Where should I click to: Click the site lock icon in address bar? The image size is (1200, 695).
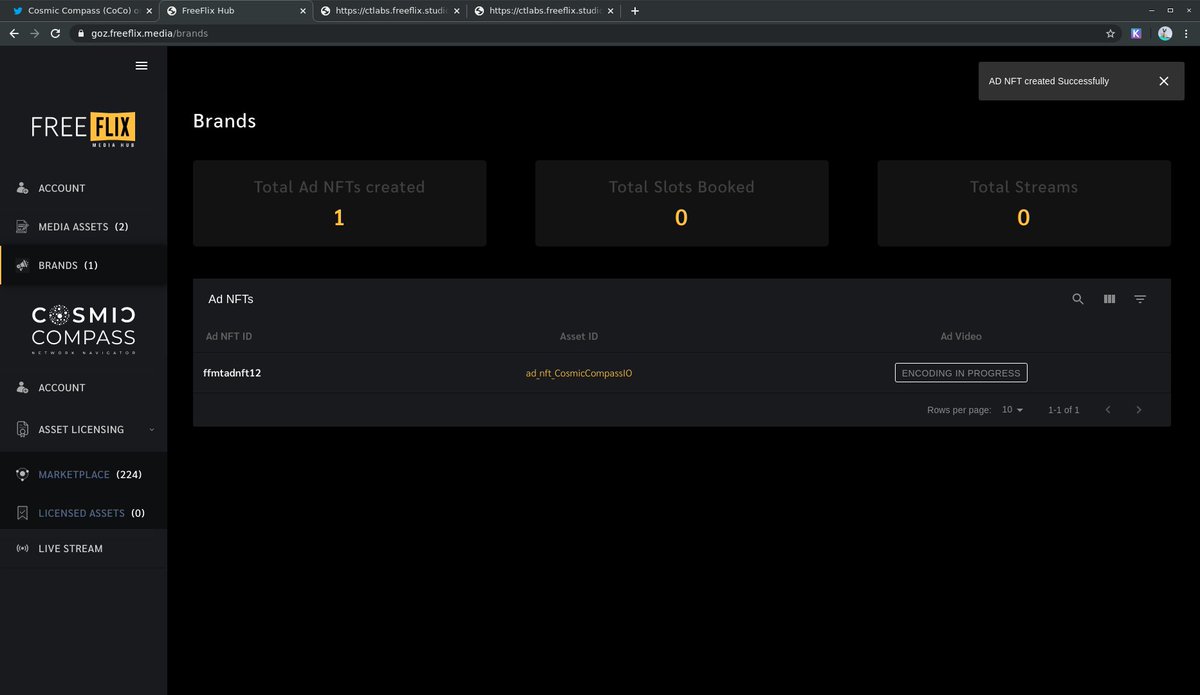(81, 33)
